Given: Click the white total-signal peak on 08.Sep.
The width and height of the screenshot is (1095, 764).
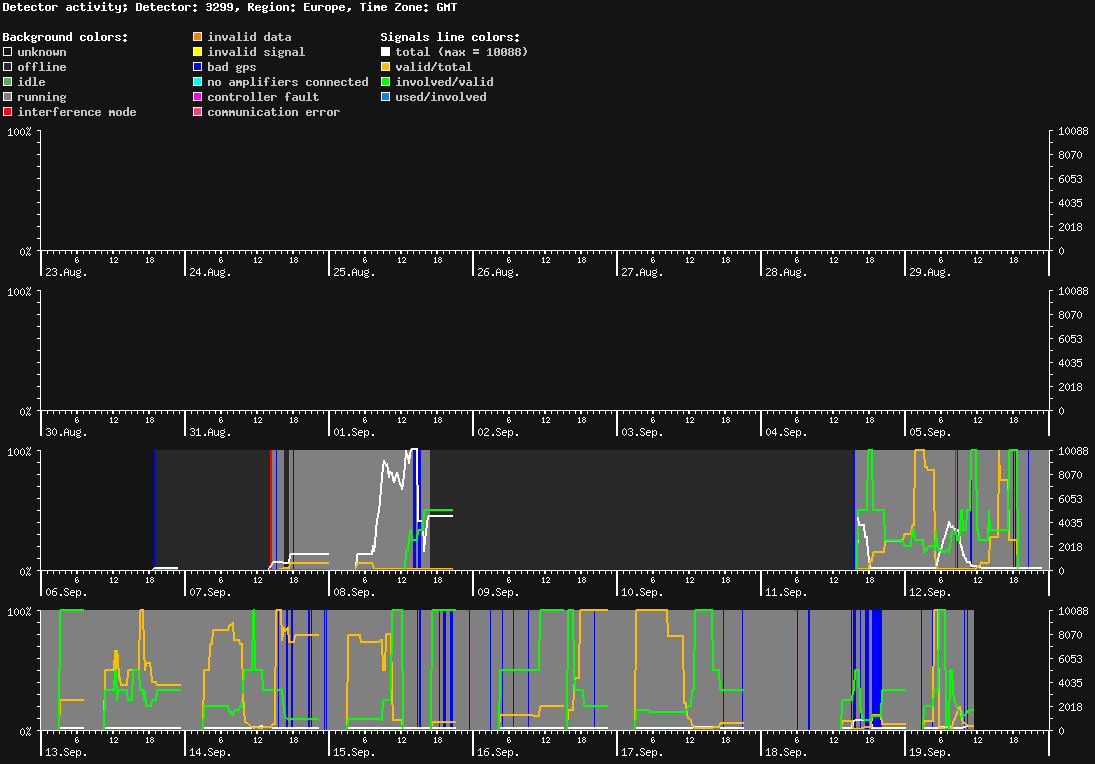Looking at the screenshot, I should coord(413,450).
